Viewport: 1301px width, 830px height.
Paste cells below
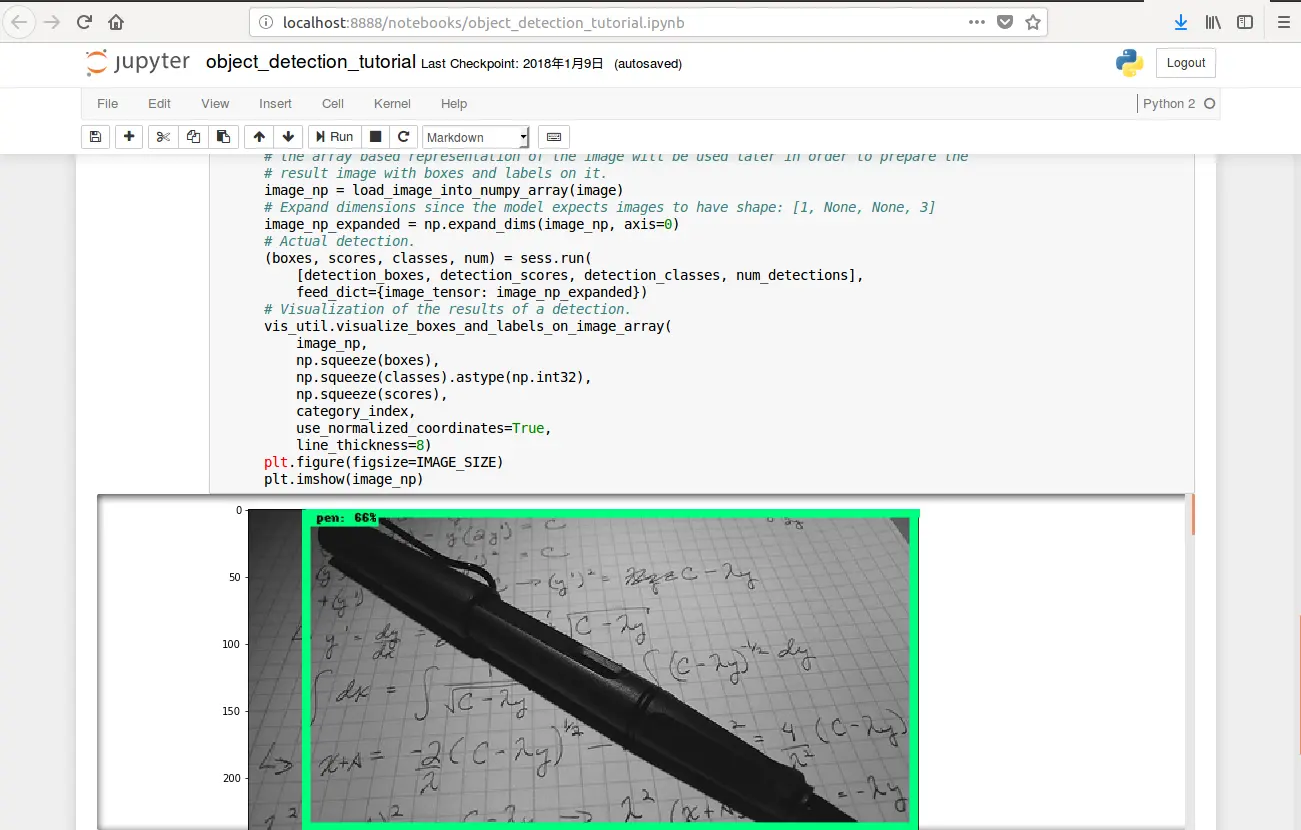click(223, 137)
